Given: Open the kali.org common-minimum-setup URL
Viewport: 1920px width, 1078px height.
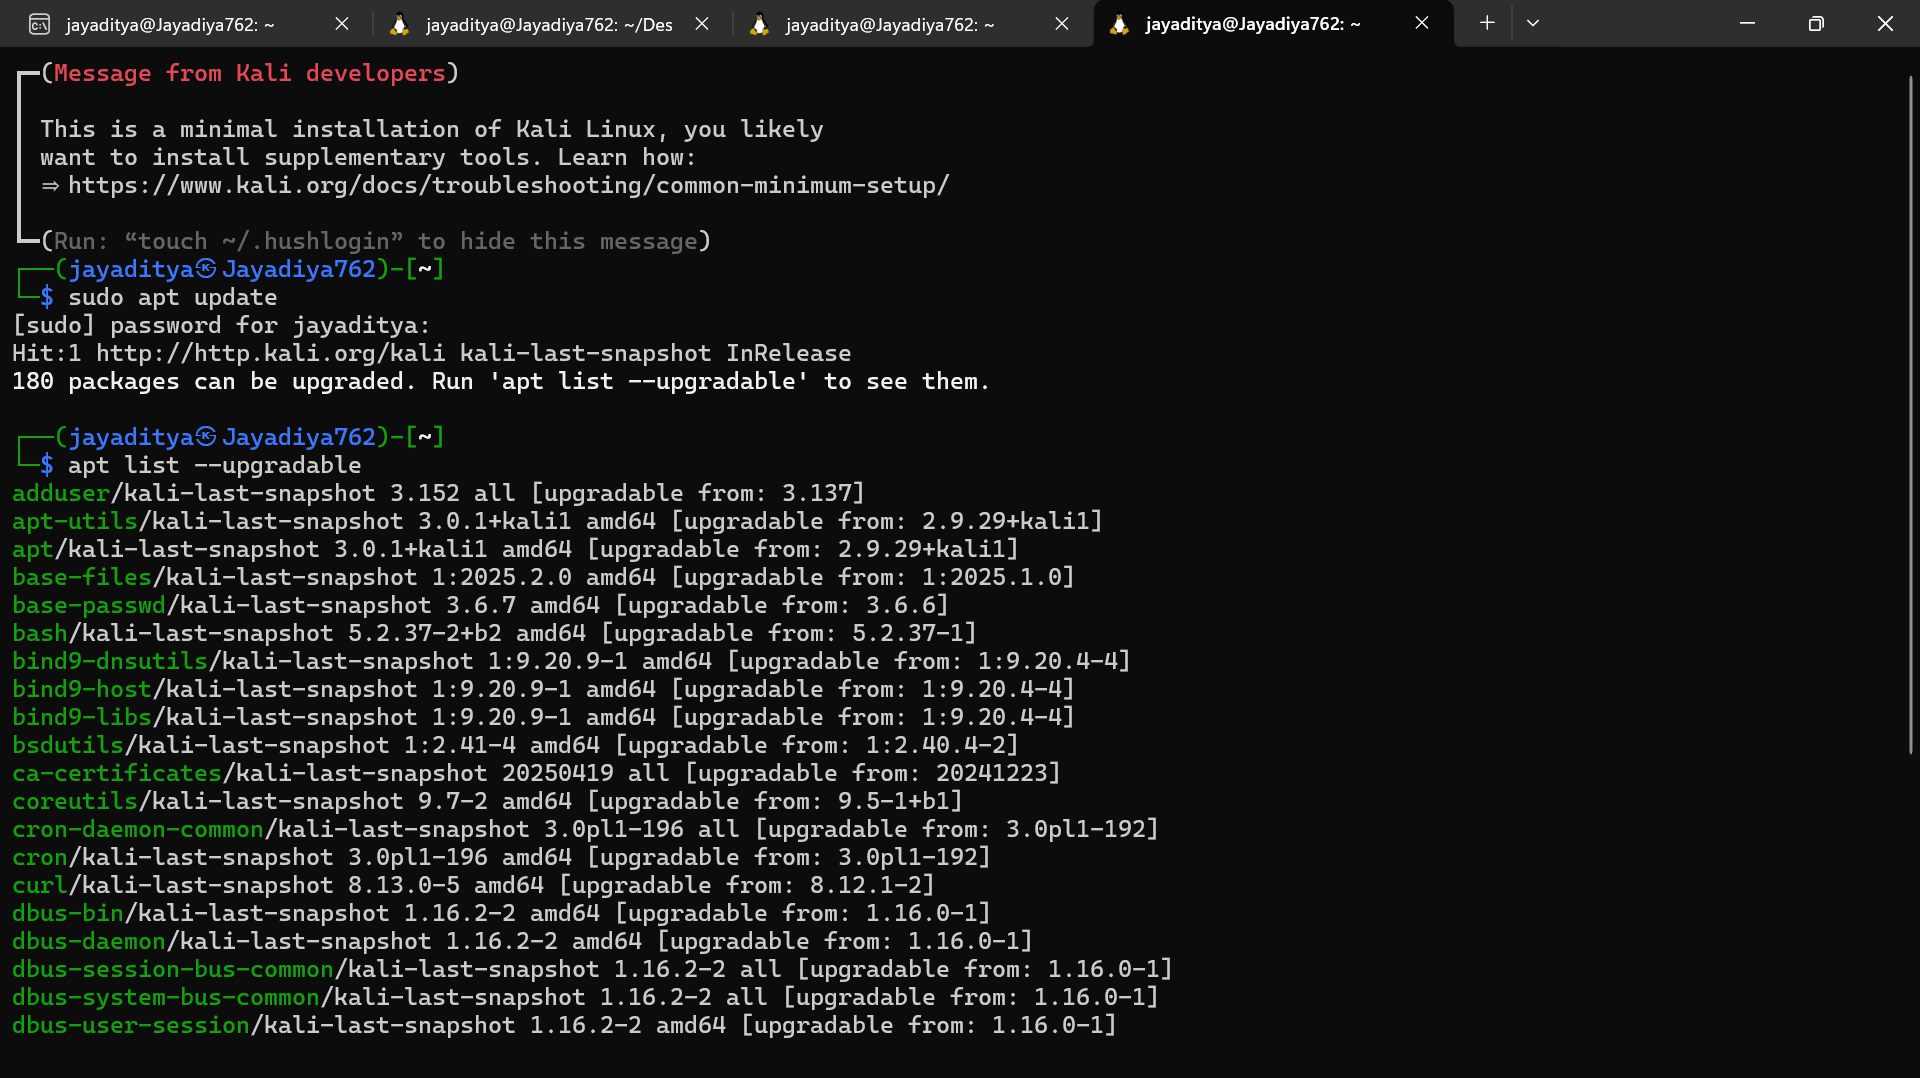Looking at the screenshot, I should [x=508, y=186].
